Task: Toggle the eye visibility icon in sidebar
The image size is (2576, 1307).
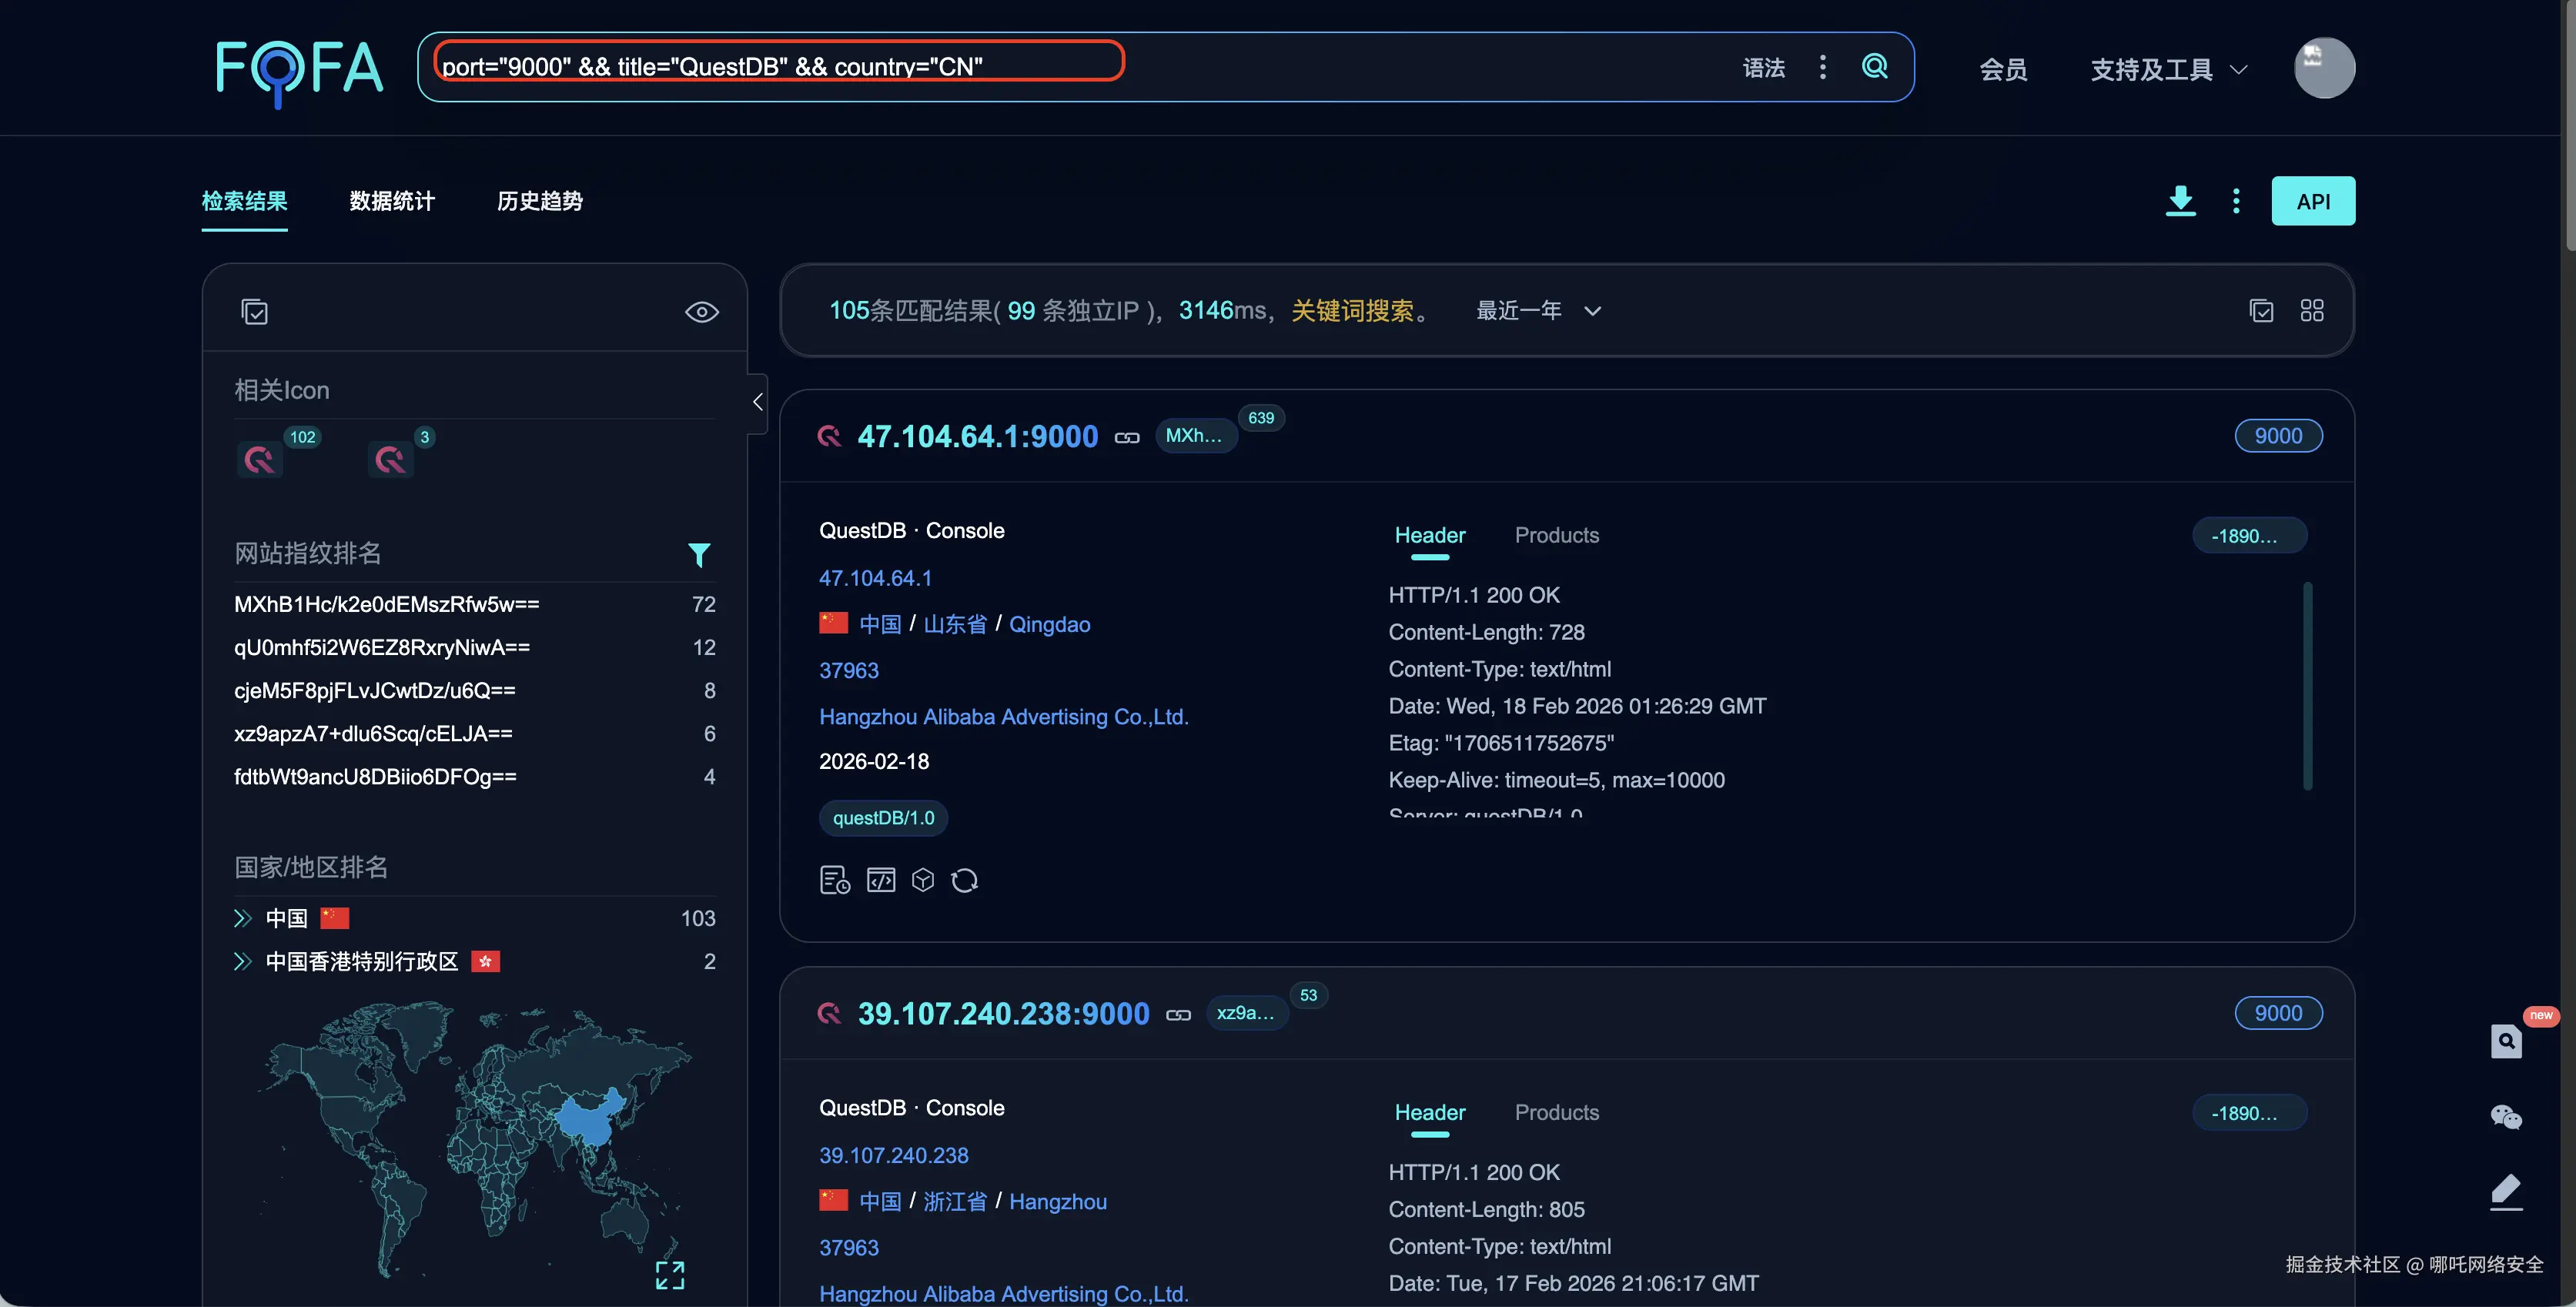Action: pos(701,312)
